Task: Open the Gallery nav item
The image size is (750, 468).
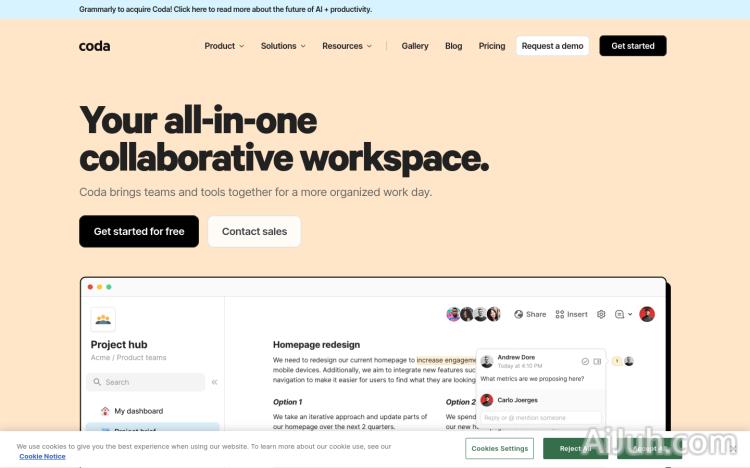Action: pos(415,46)
